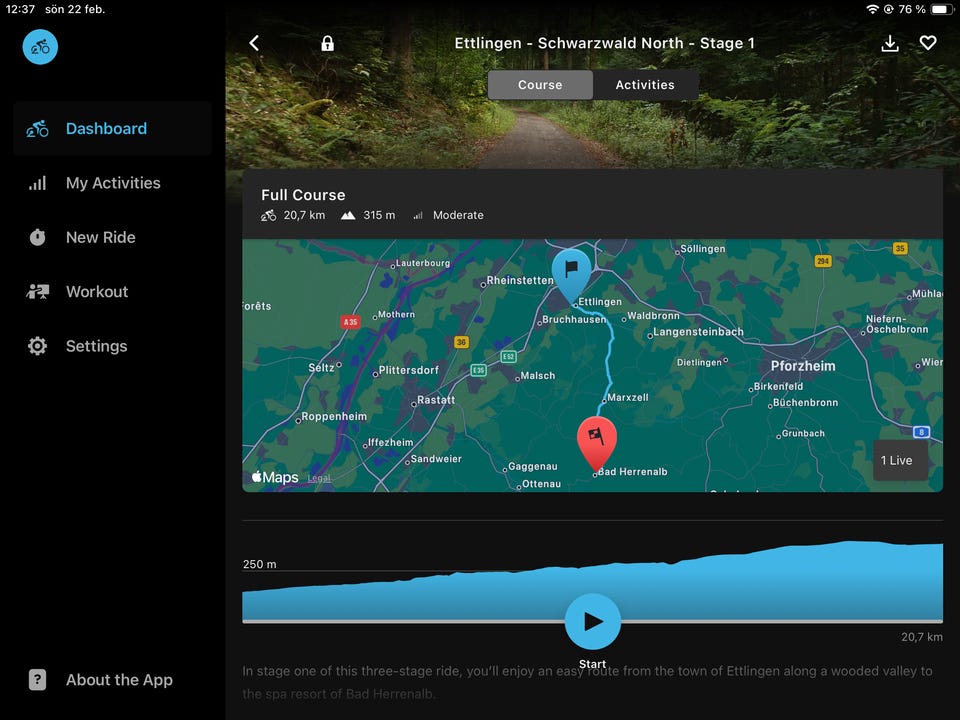
Task: Click the 20,7 km distance value
Action: (x=304, y=216)
